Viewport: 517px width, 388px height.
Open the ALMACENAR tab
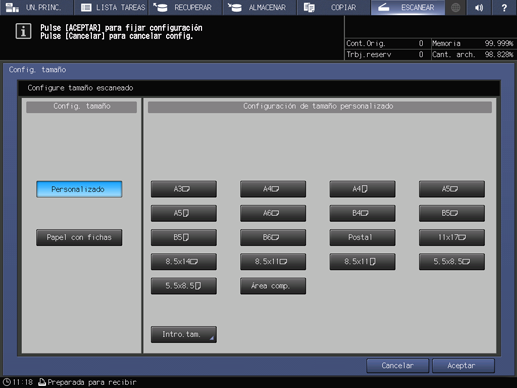[x=260, y=7]
